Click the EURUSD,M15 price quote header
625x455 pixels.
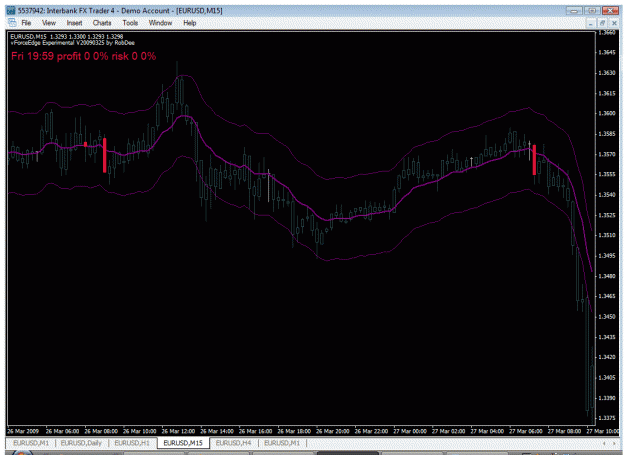tap(67, 37)
